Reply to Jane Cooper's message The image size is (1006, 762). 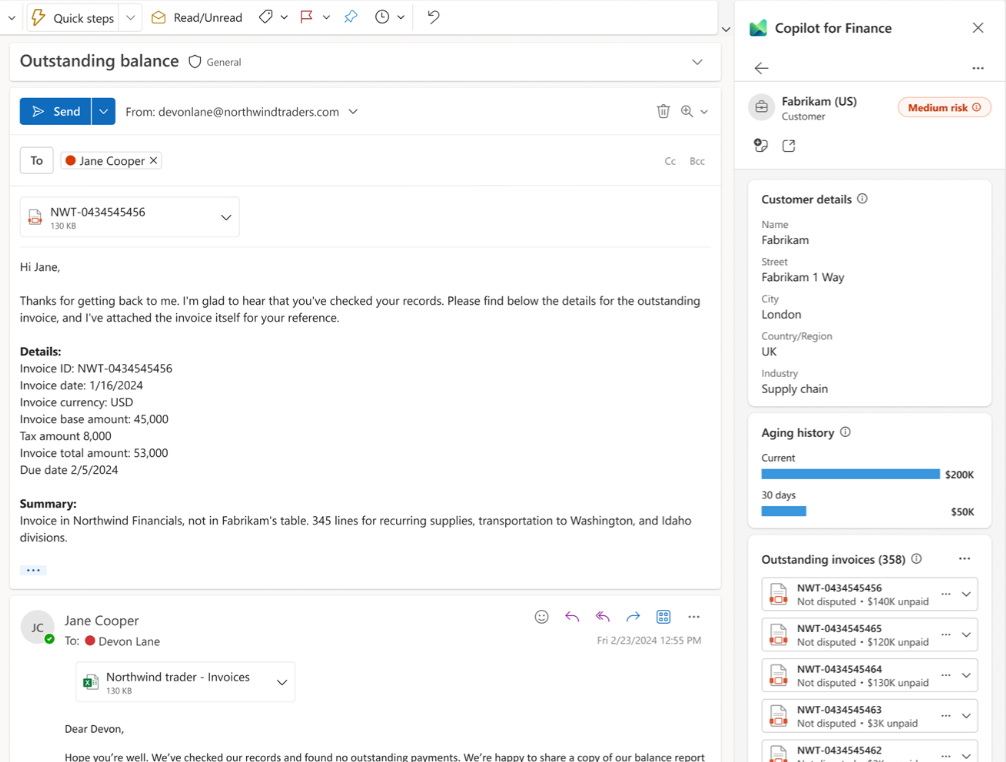(x=572, y=617)
